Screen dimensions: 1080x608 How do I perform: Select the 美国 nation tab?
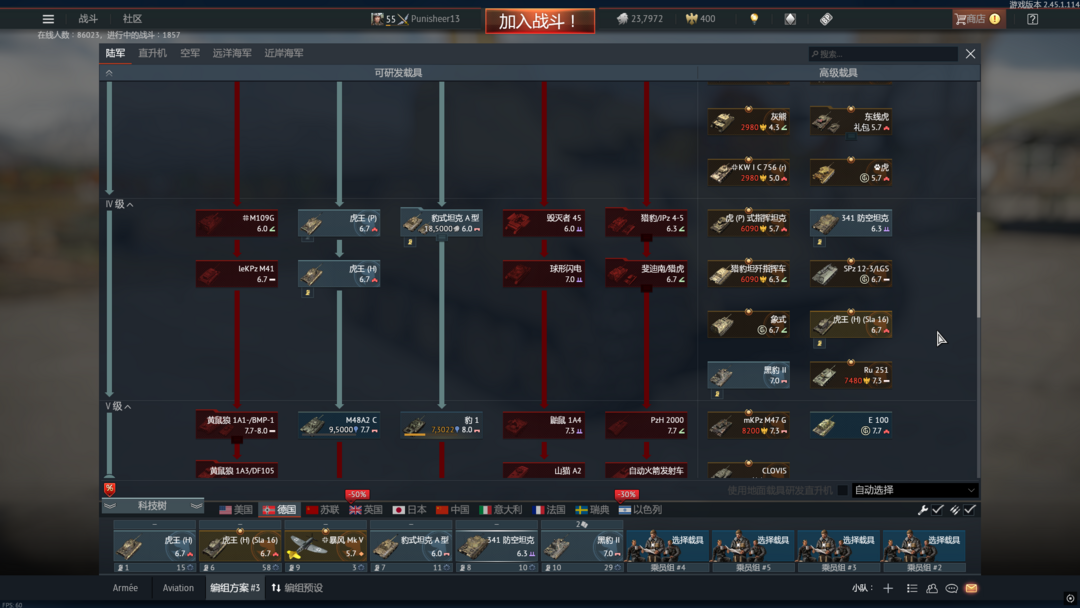(236, 510)
